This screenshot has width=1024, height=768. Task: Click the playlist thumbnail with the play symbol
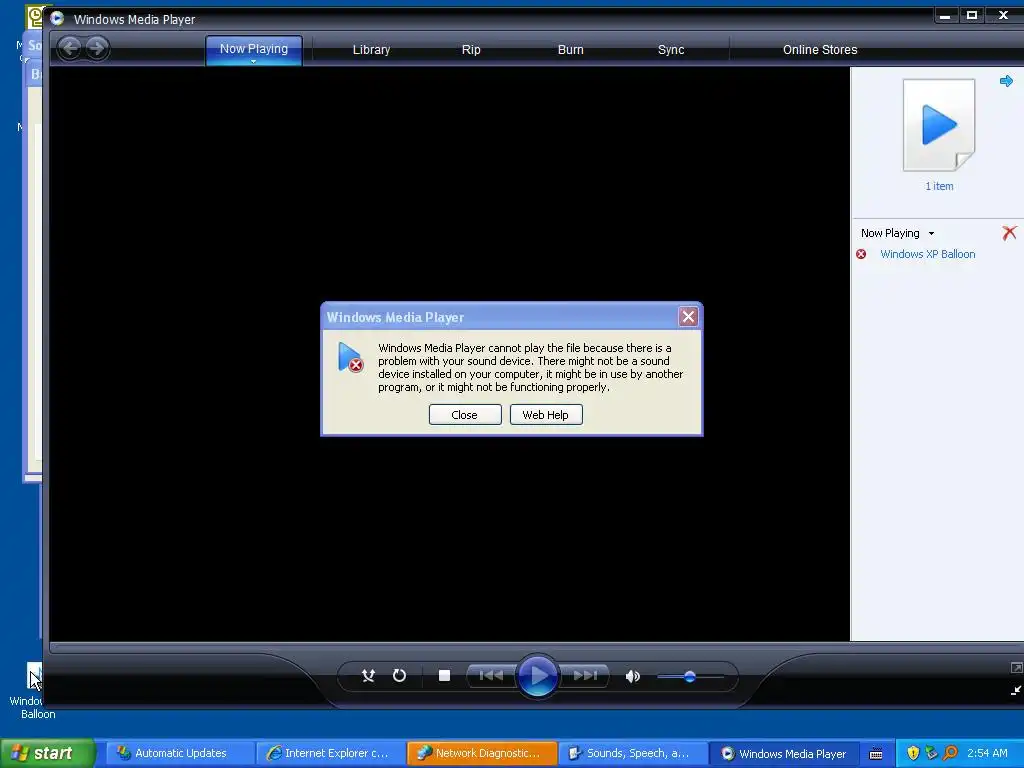tap(939, 125)
